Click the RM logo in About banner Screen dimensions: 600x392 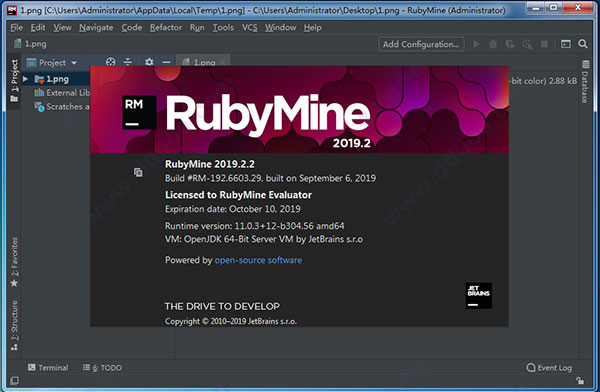click(x=139, y=112)
